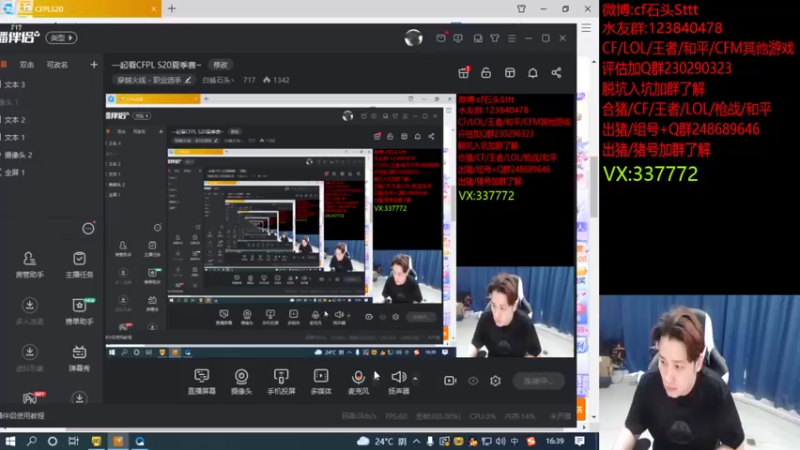Open Task View on the taskbar
The image size is (800, 450).
(x=73, y=441)
